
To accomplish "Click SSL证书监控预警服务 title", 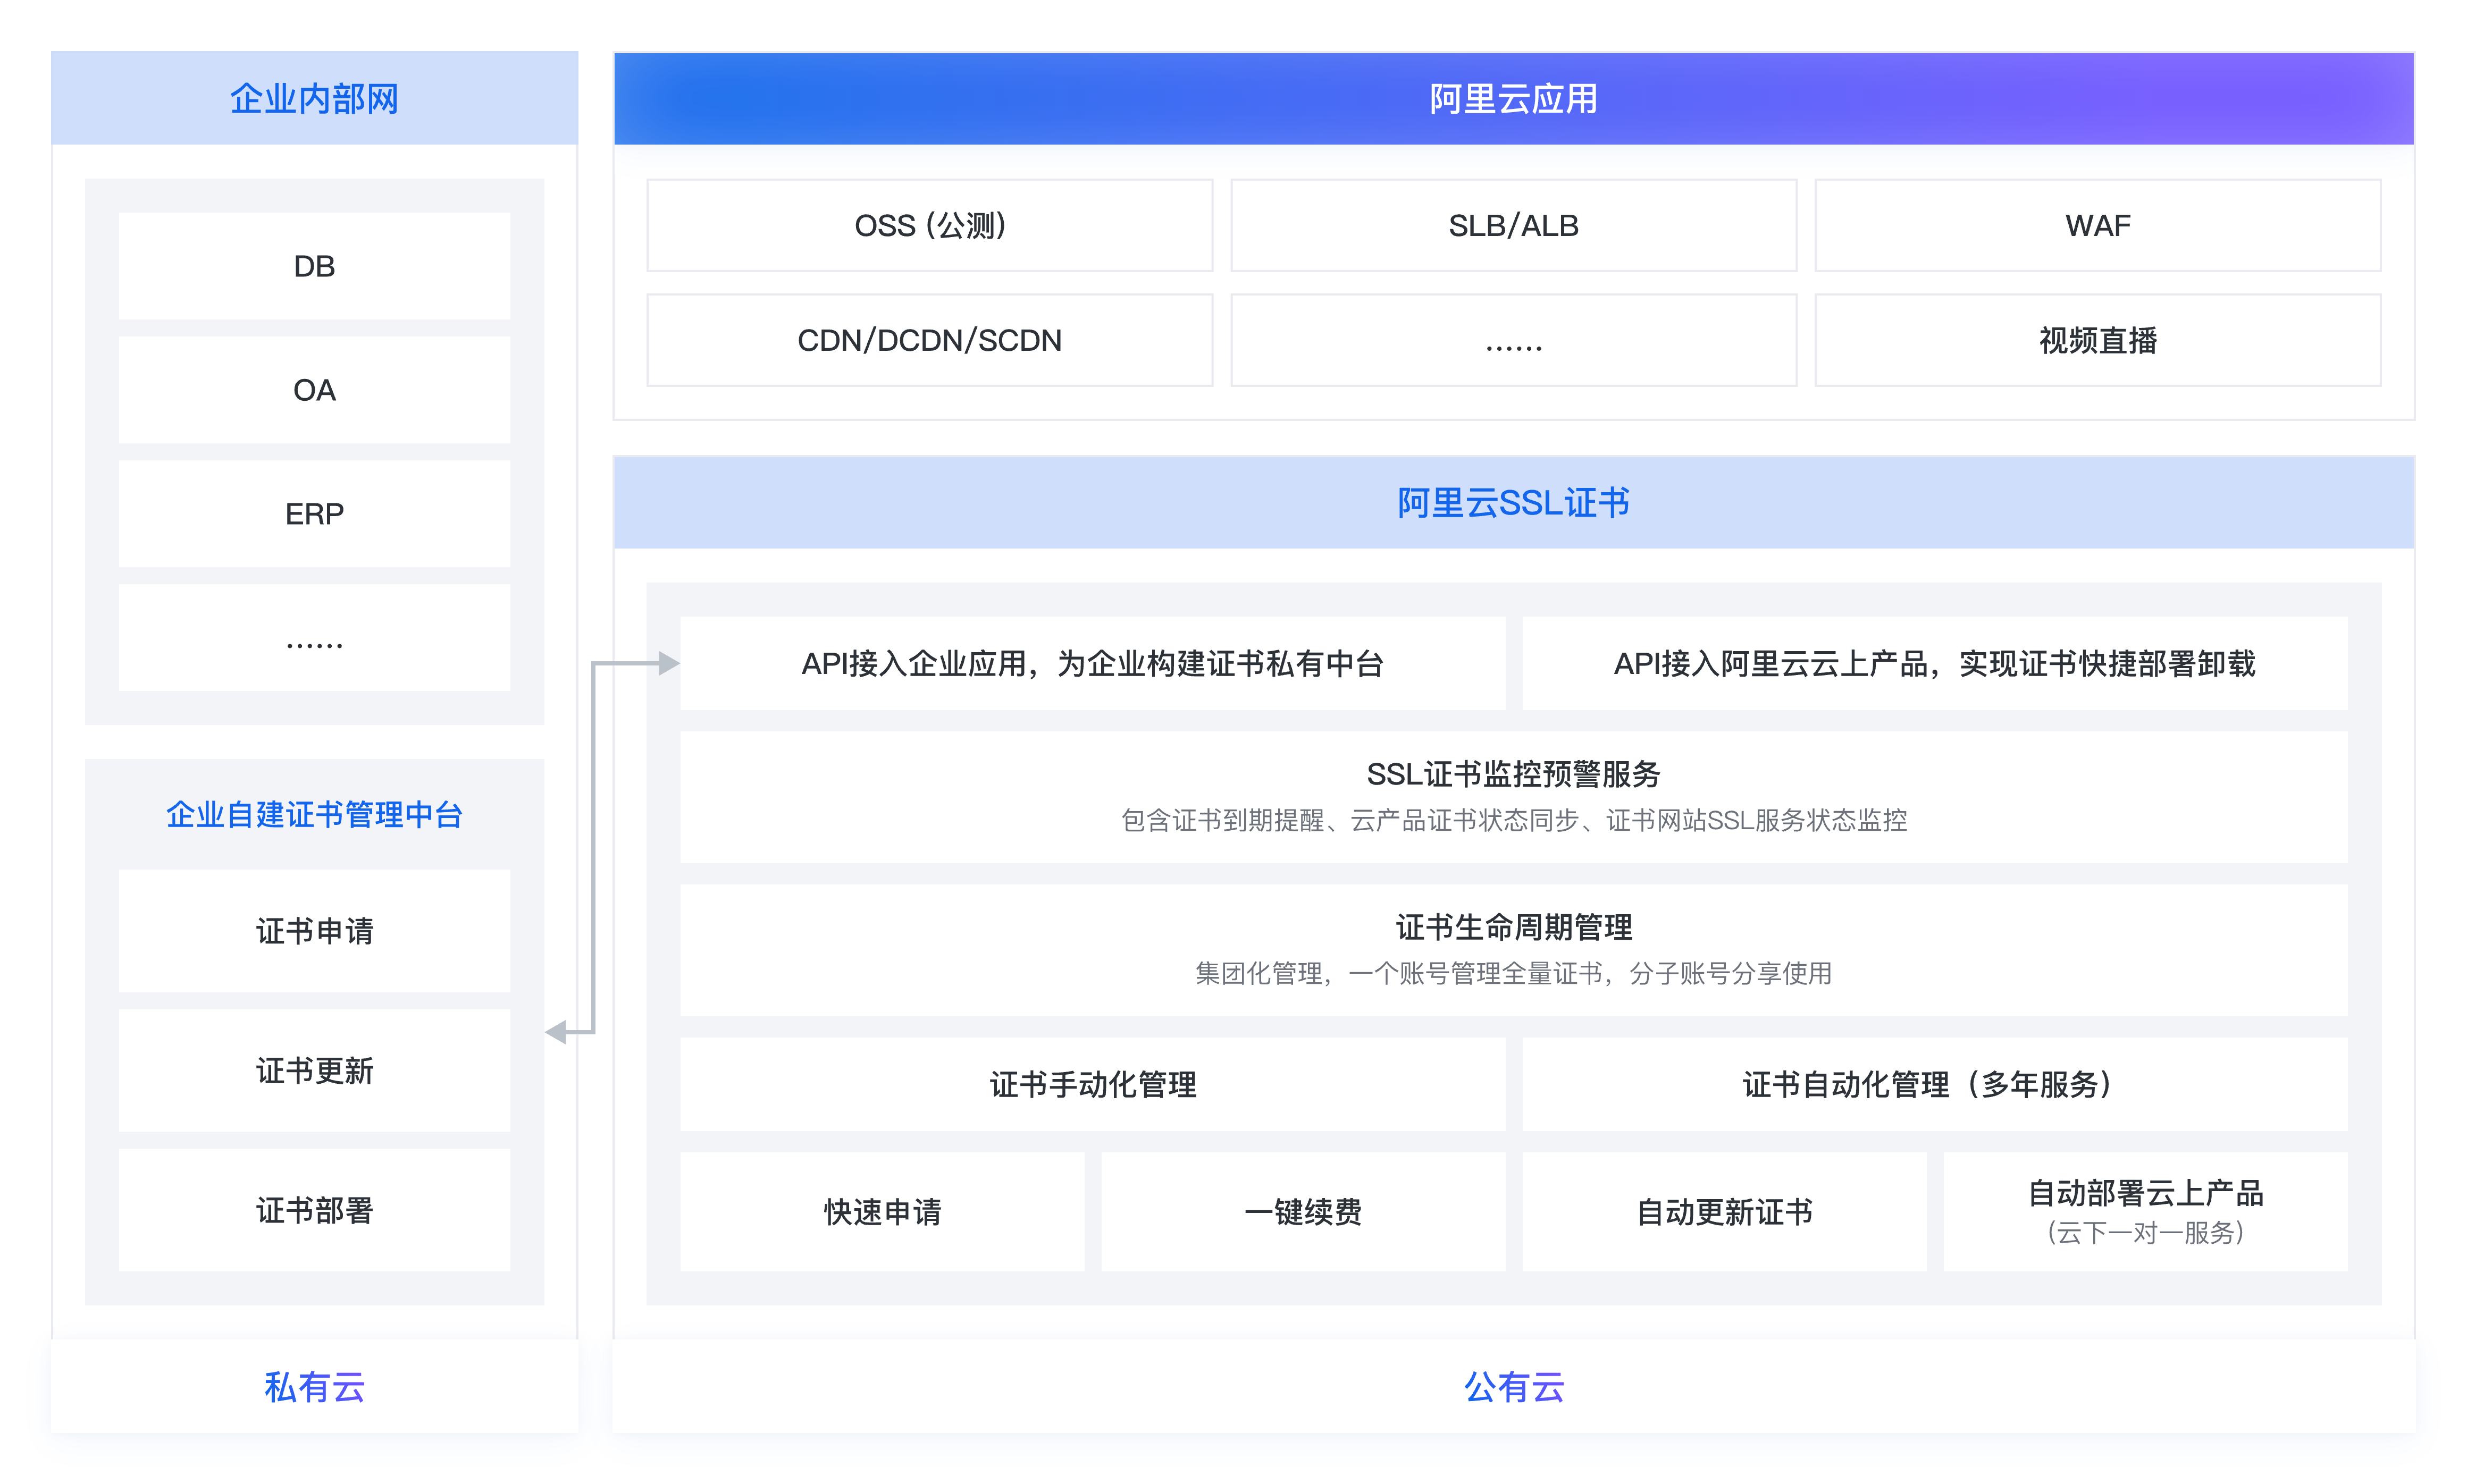I will [x=1513, y=774].
